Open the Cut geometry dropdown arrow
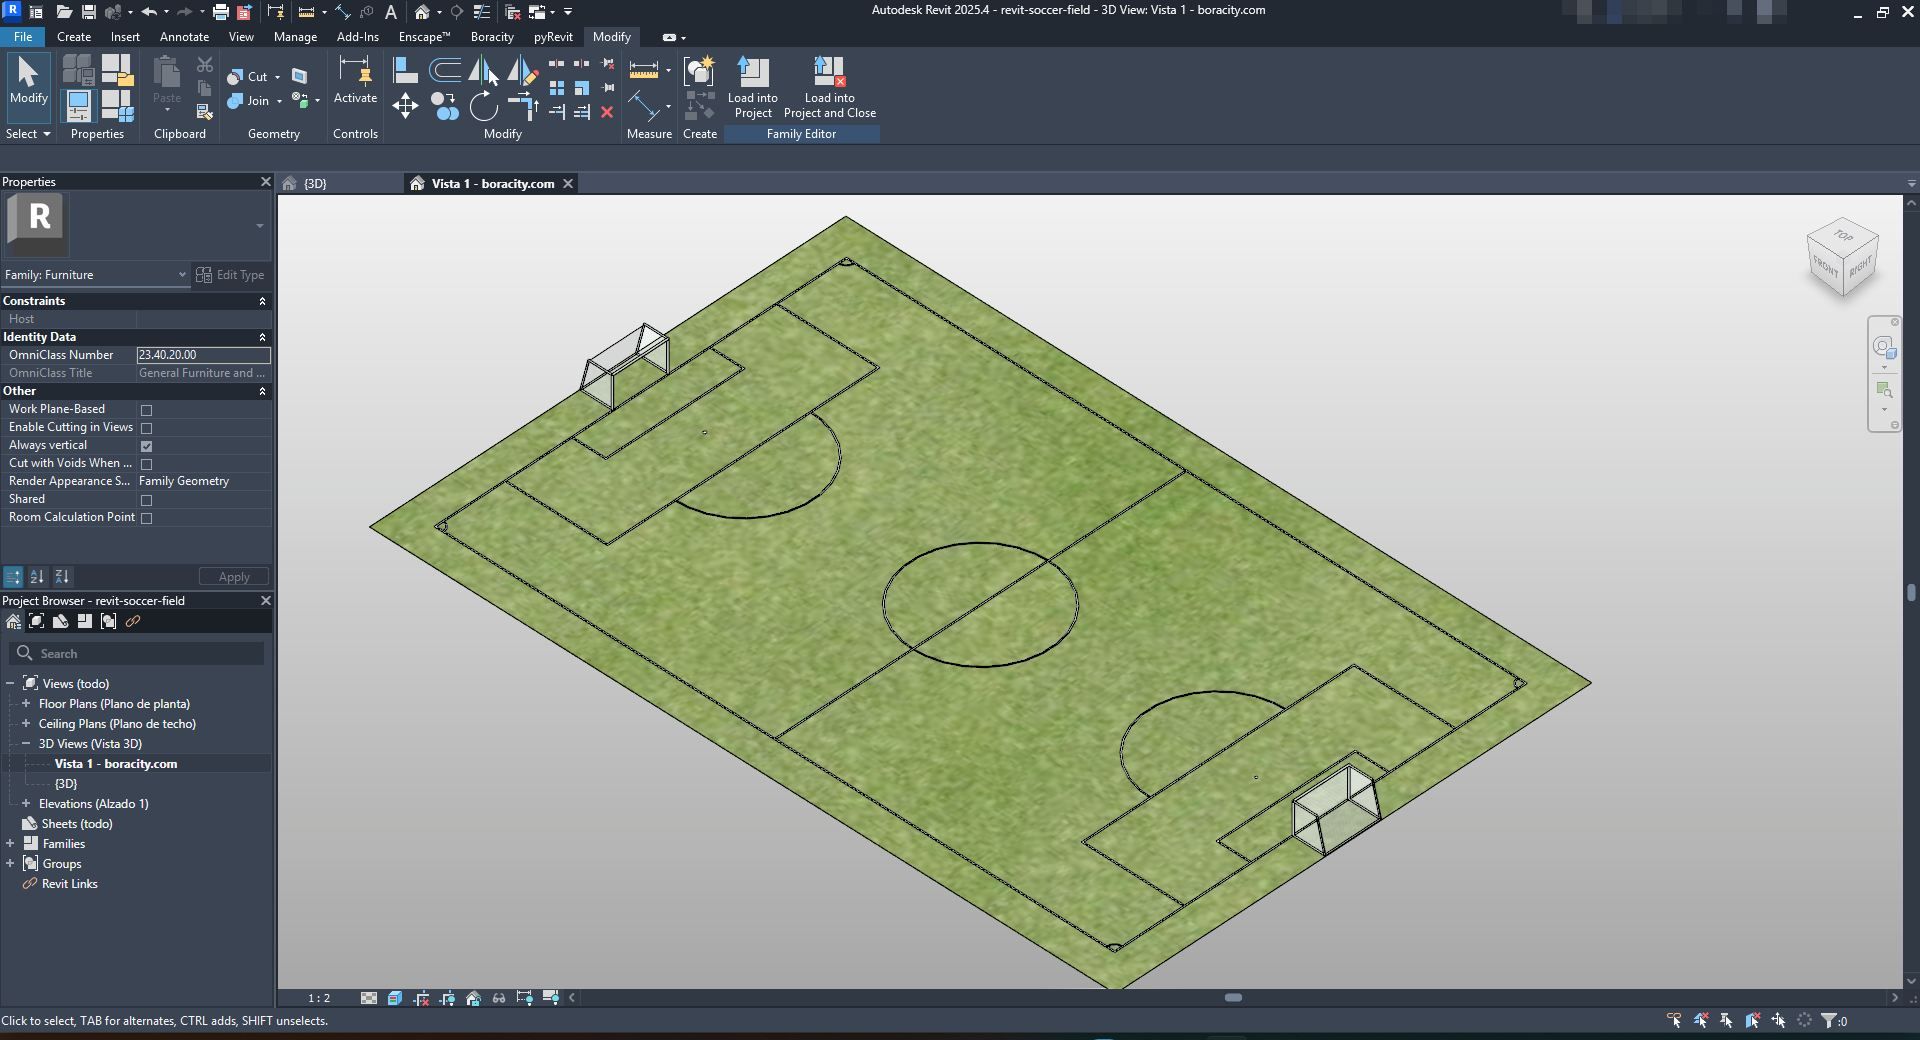Viewport: 1920px width, 1040px height. (x=277, y=77)
